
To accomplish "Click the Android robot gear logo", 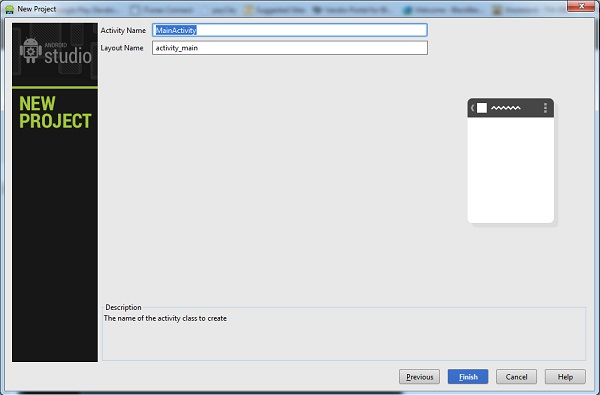I will tap(31, 50).
